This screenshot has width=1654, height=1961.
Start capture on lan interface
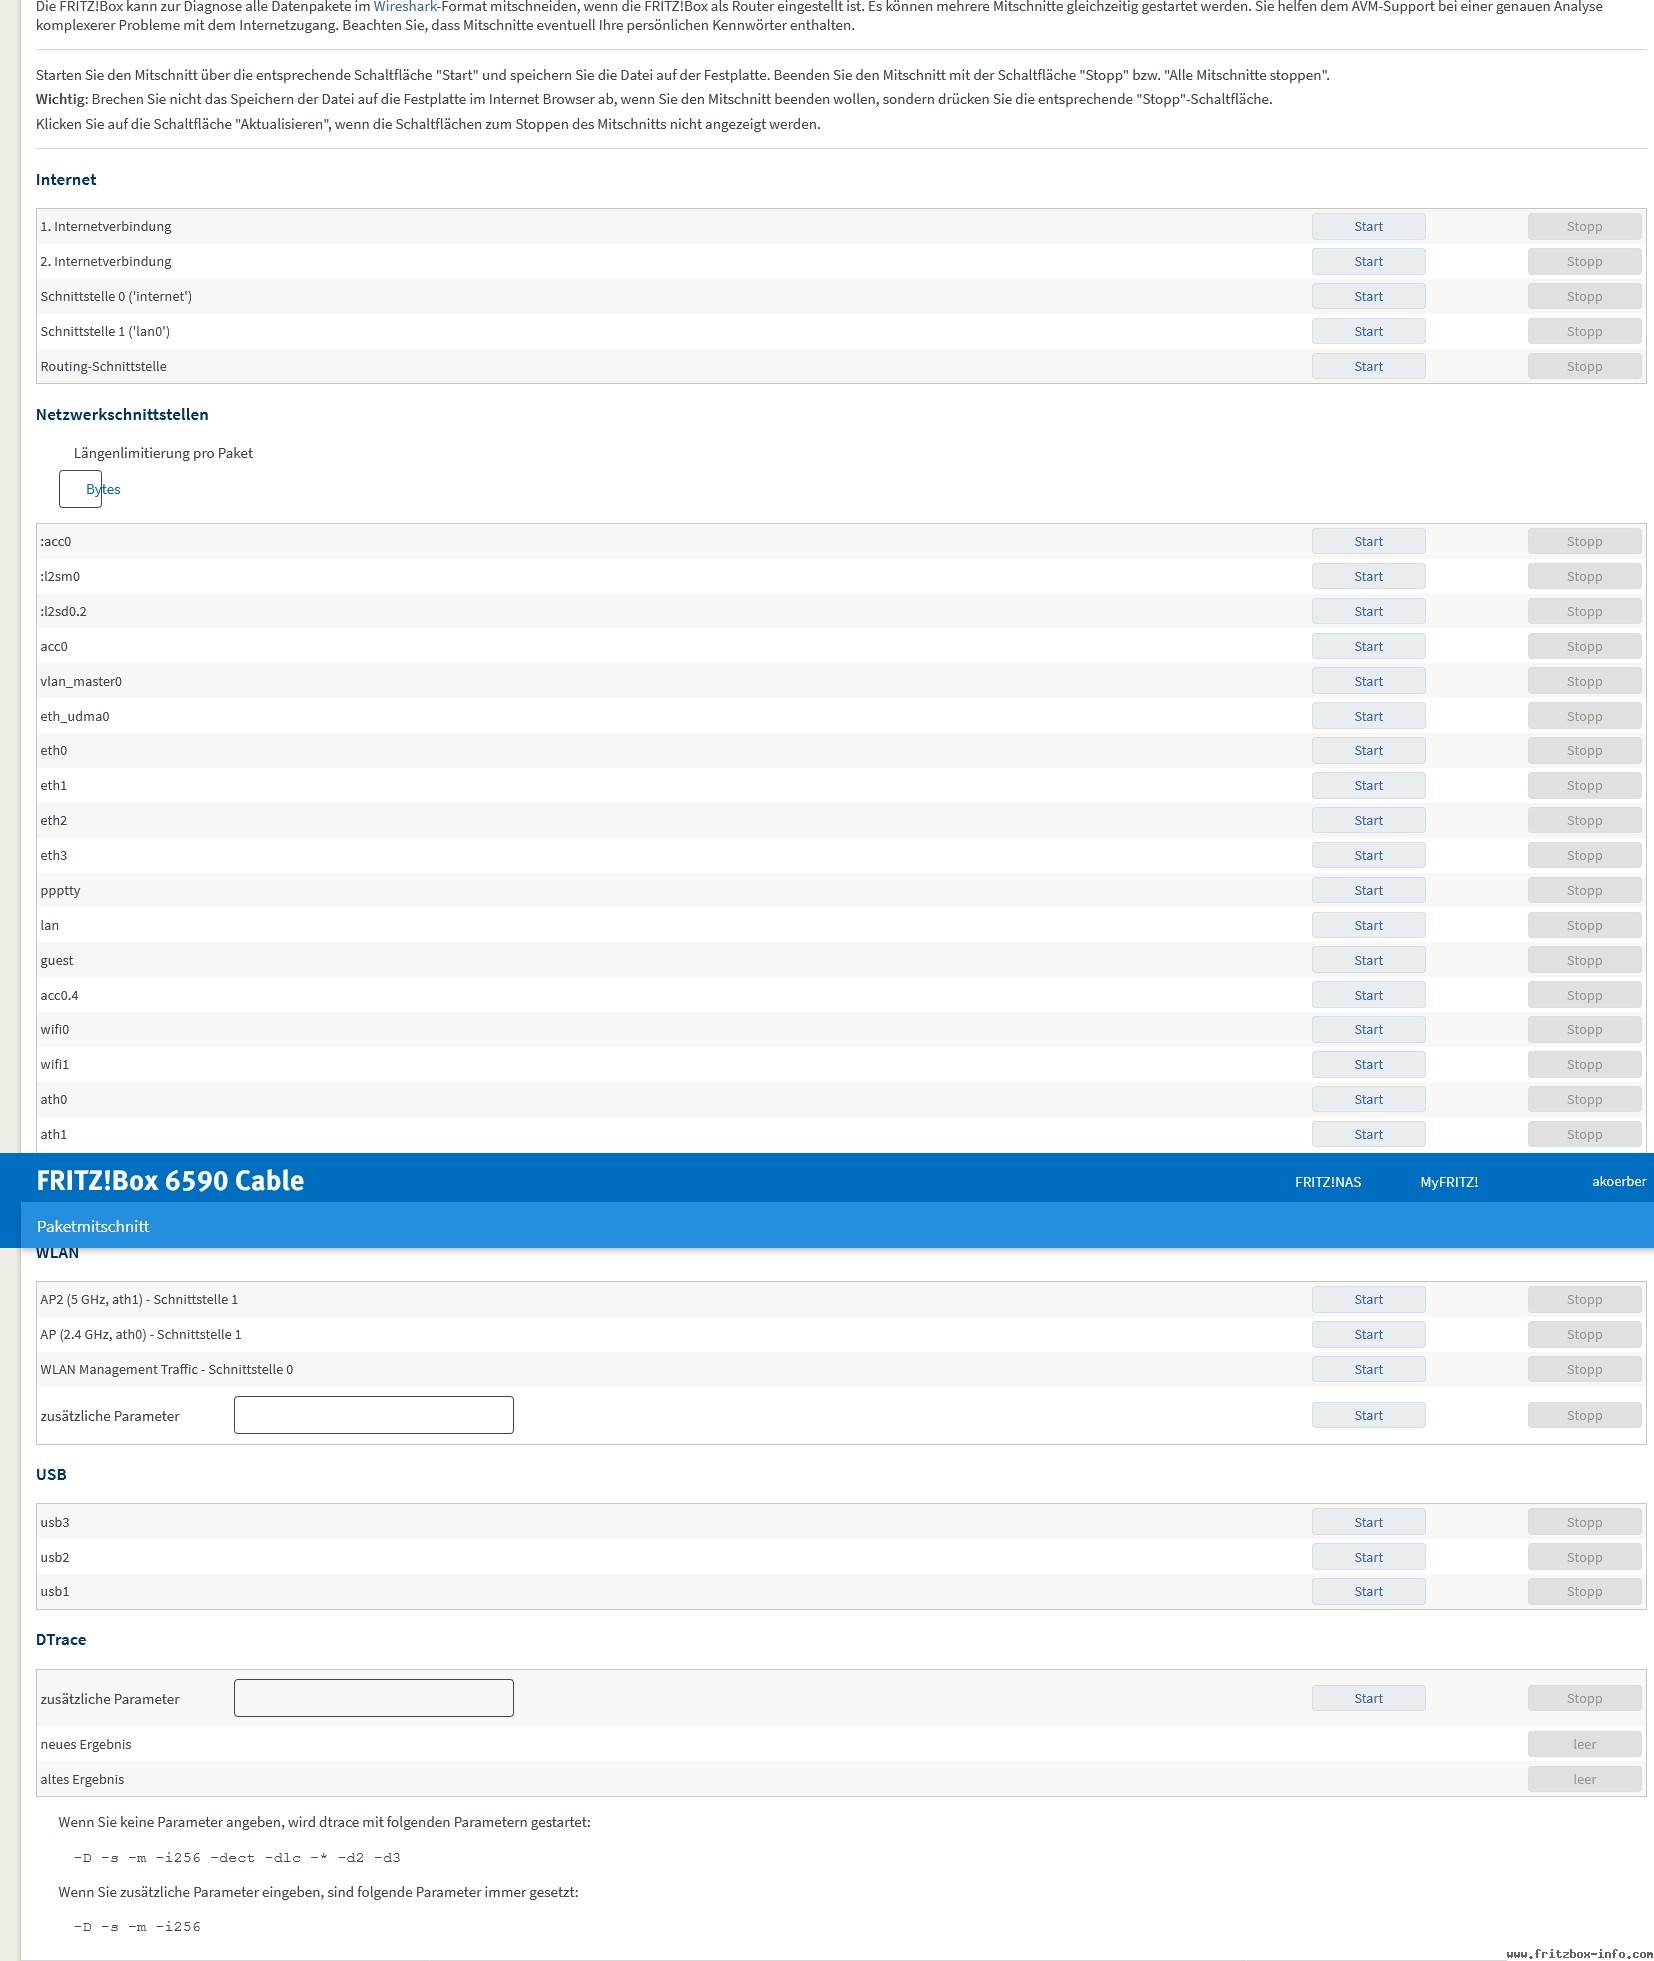point(1368,926)
